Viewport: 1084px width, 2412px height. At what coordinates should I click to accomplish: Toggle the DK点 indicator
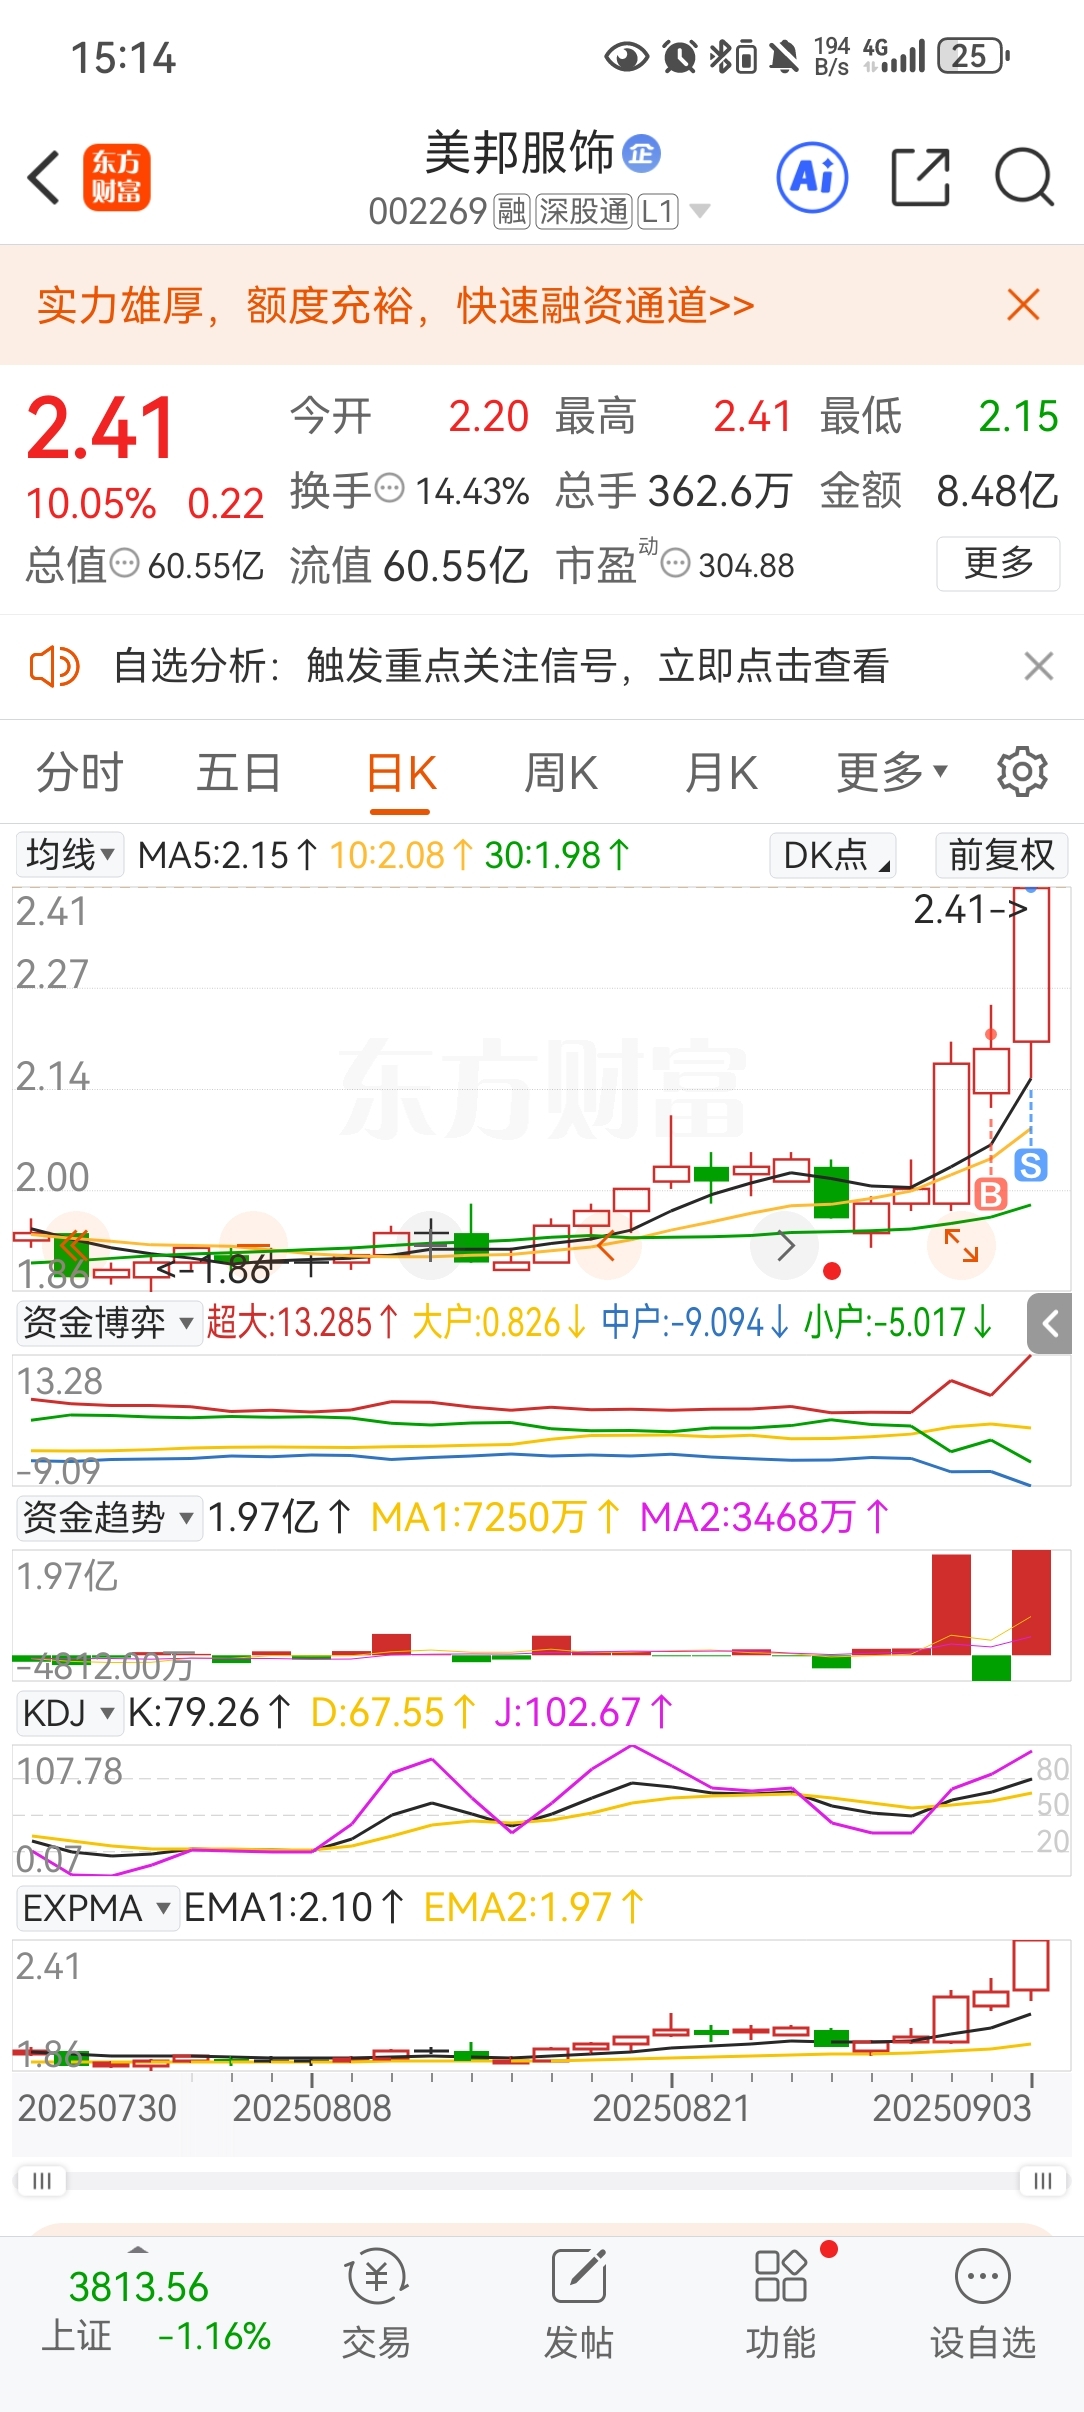click(833, 855)
